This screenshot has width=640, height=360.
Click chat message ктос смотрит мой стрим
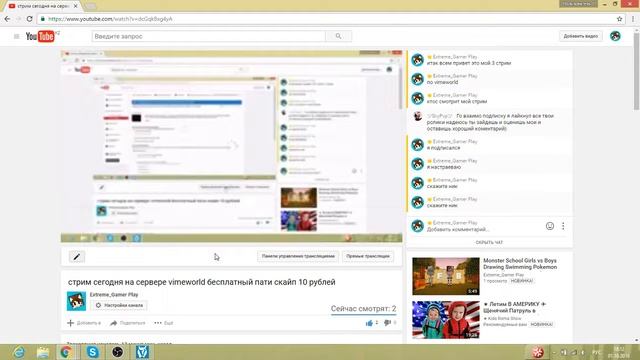coord(457,102)
